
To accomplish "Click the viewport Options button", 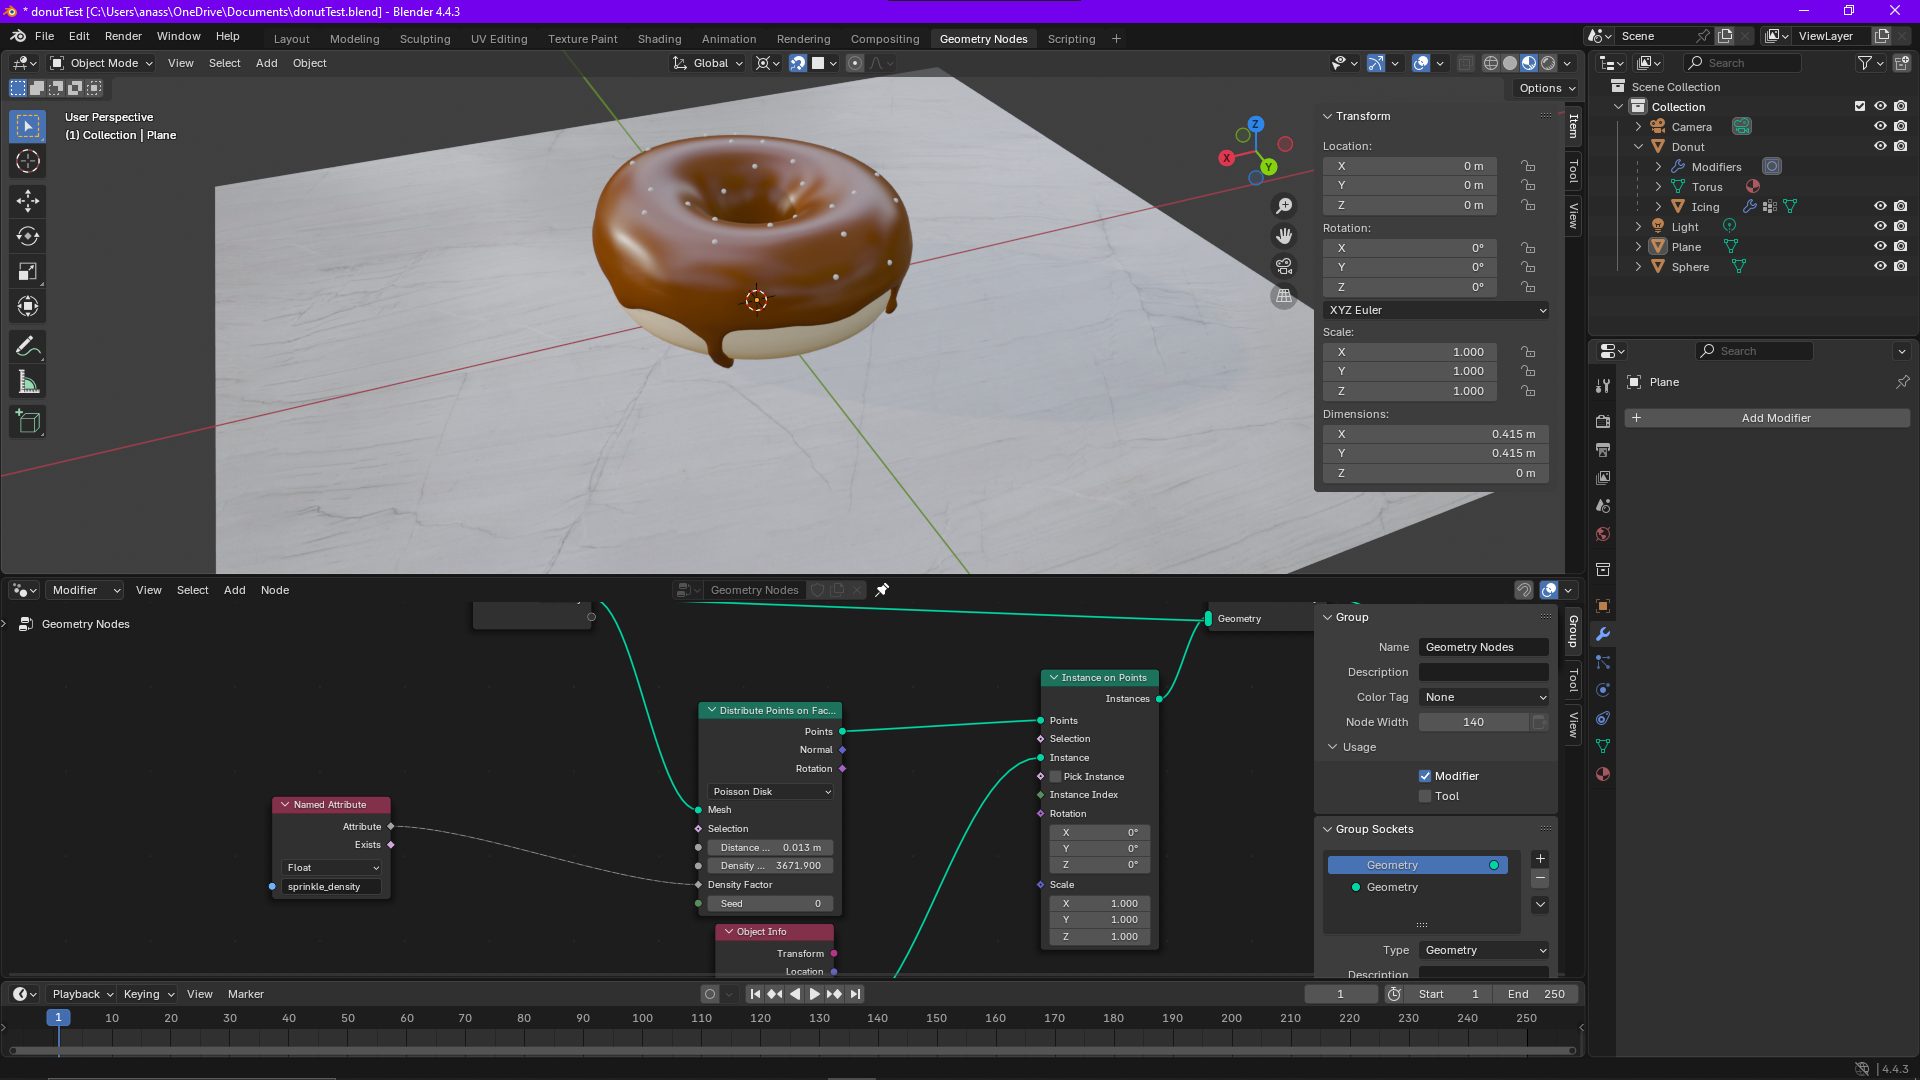I will tap(1546, 88).
